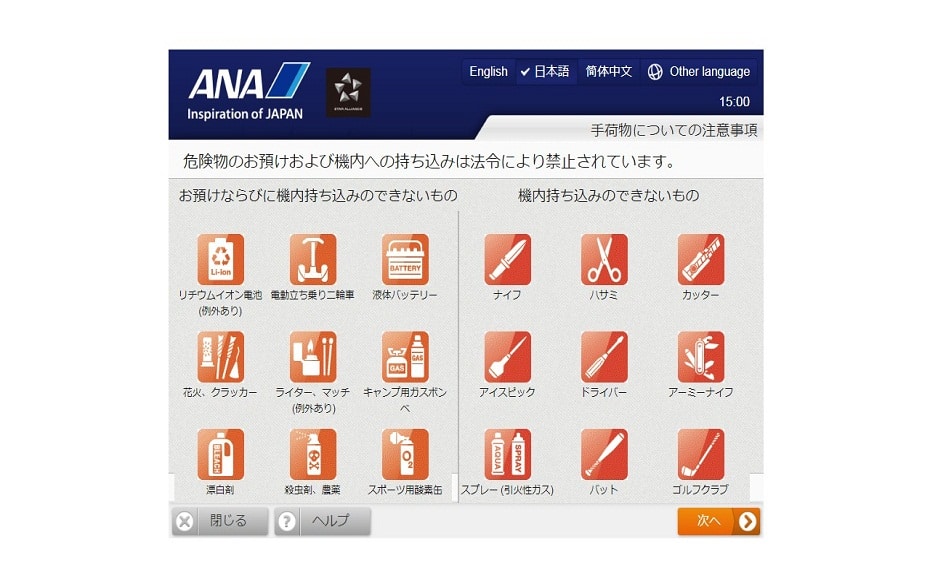Click the ゴルフクラブ label
Screen dimensions: 930x575
[700, 490]
